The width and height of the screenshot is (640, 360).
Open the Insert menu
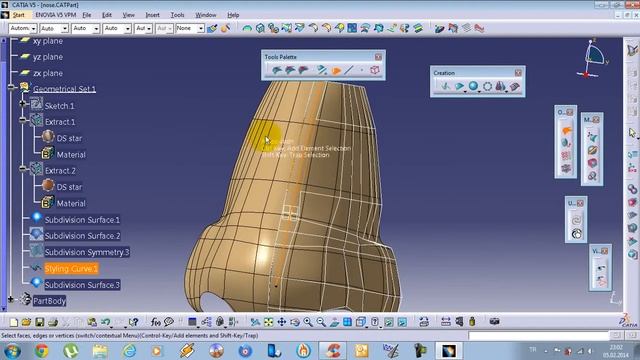point(153,15)
